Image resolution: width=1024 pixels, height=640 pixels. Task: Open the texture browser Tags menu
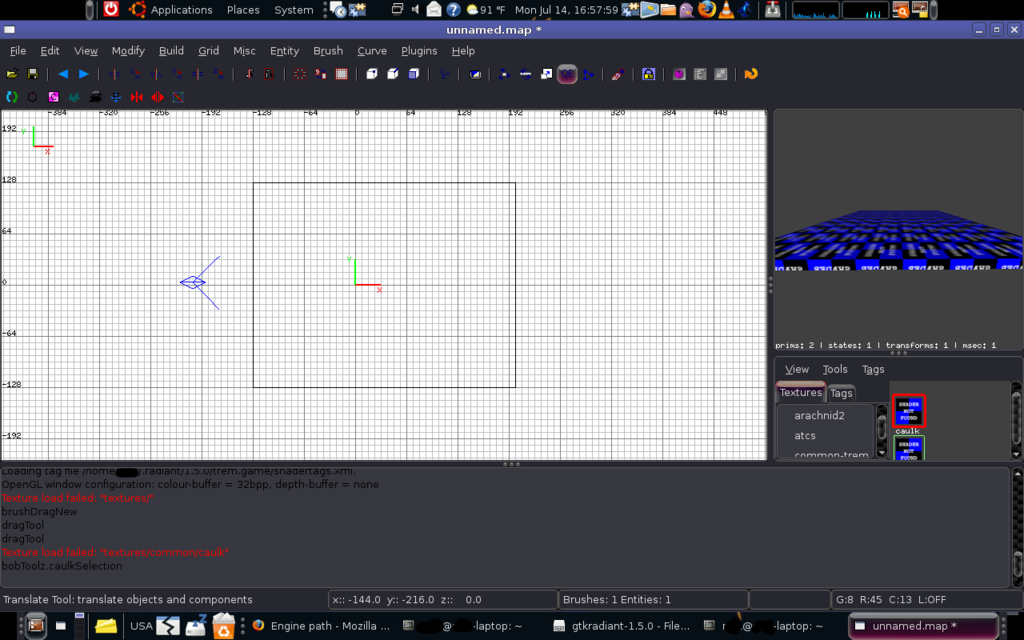point(873,369)
